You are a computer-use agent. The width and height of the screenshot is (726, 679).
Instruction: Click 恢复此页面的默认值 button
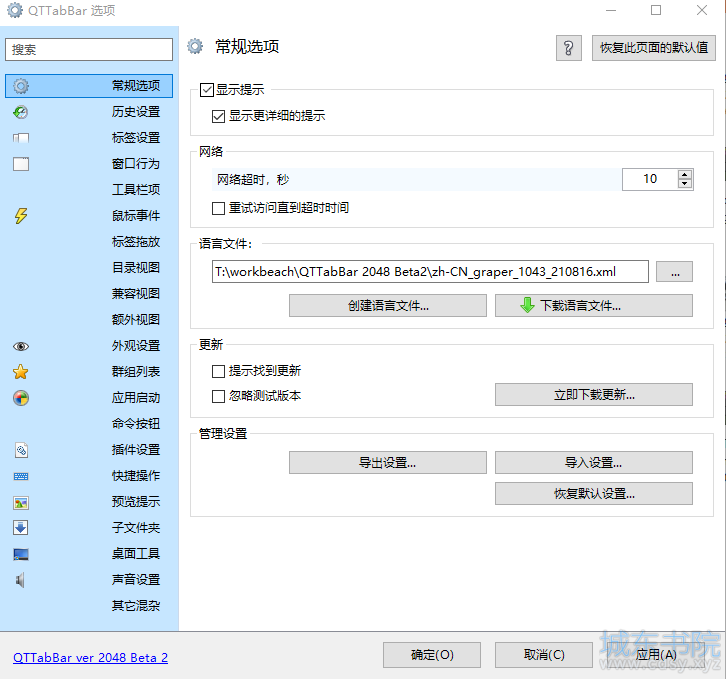pyautogui.click(x=654, y=48)
